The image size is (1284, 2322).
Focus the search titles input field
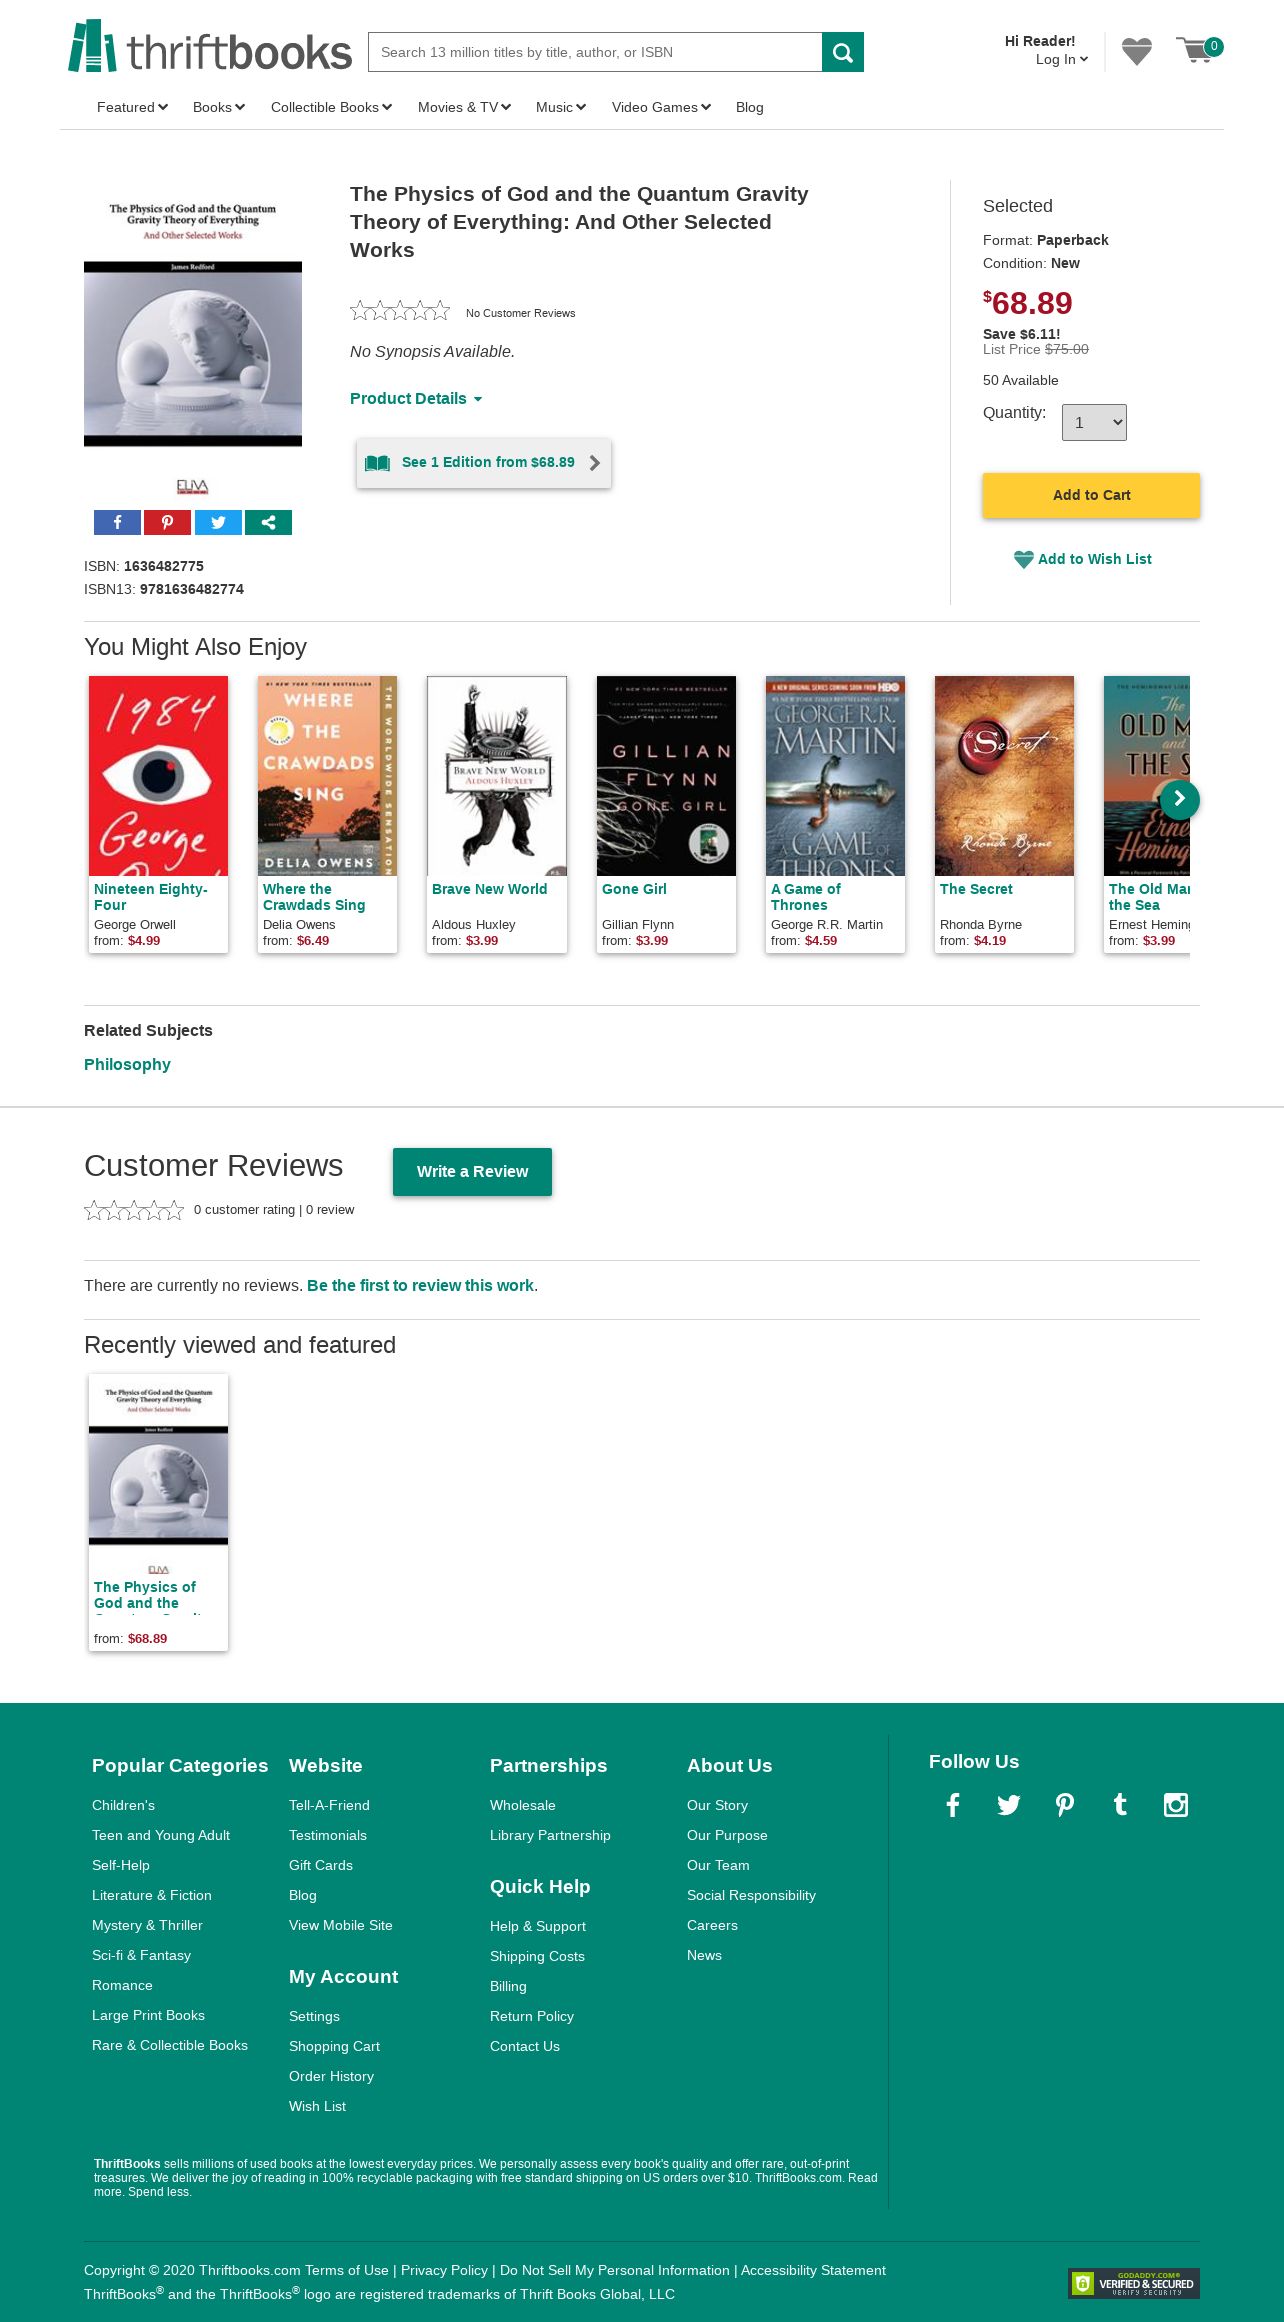point(595,52)
